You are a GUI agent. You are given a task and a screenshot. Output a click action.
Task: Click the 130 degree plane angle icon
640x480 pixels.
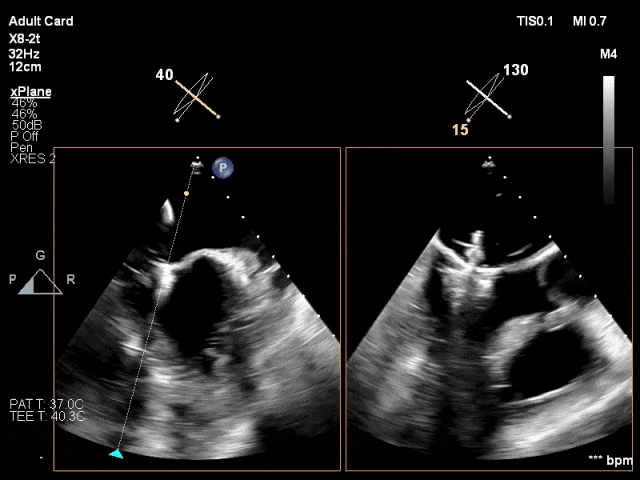click(488, 100)
